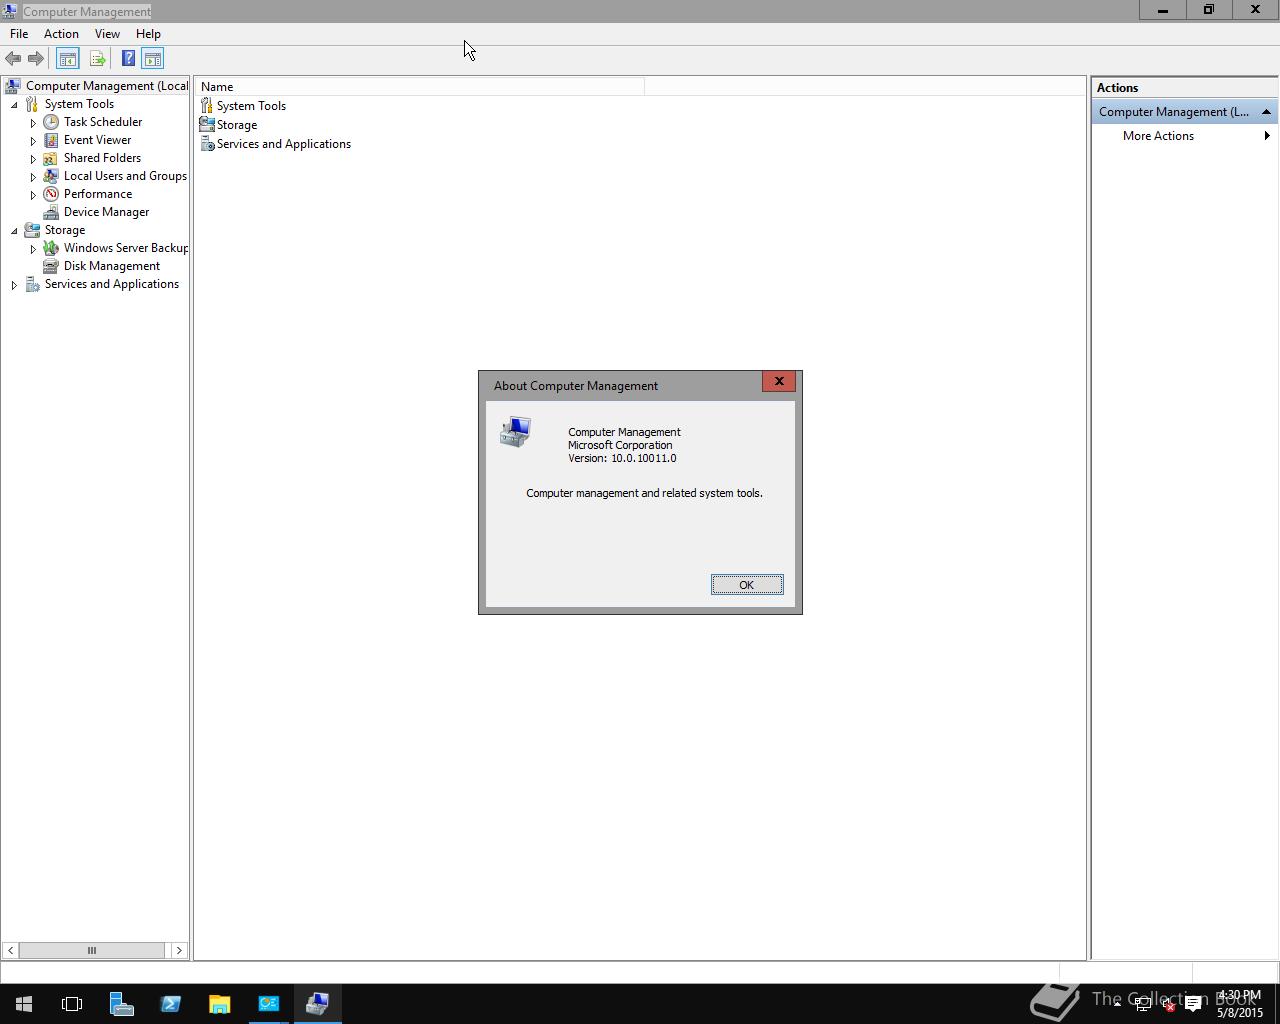
Task: Open File Explorer from the taskbar
Action: coord(219,1004)
